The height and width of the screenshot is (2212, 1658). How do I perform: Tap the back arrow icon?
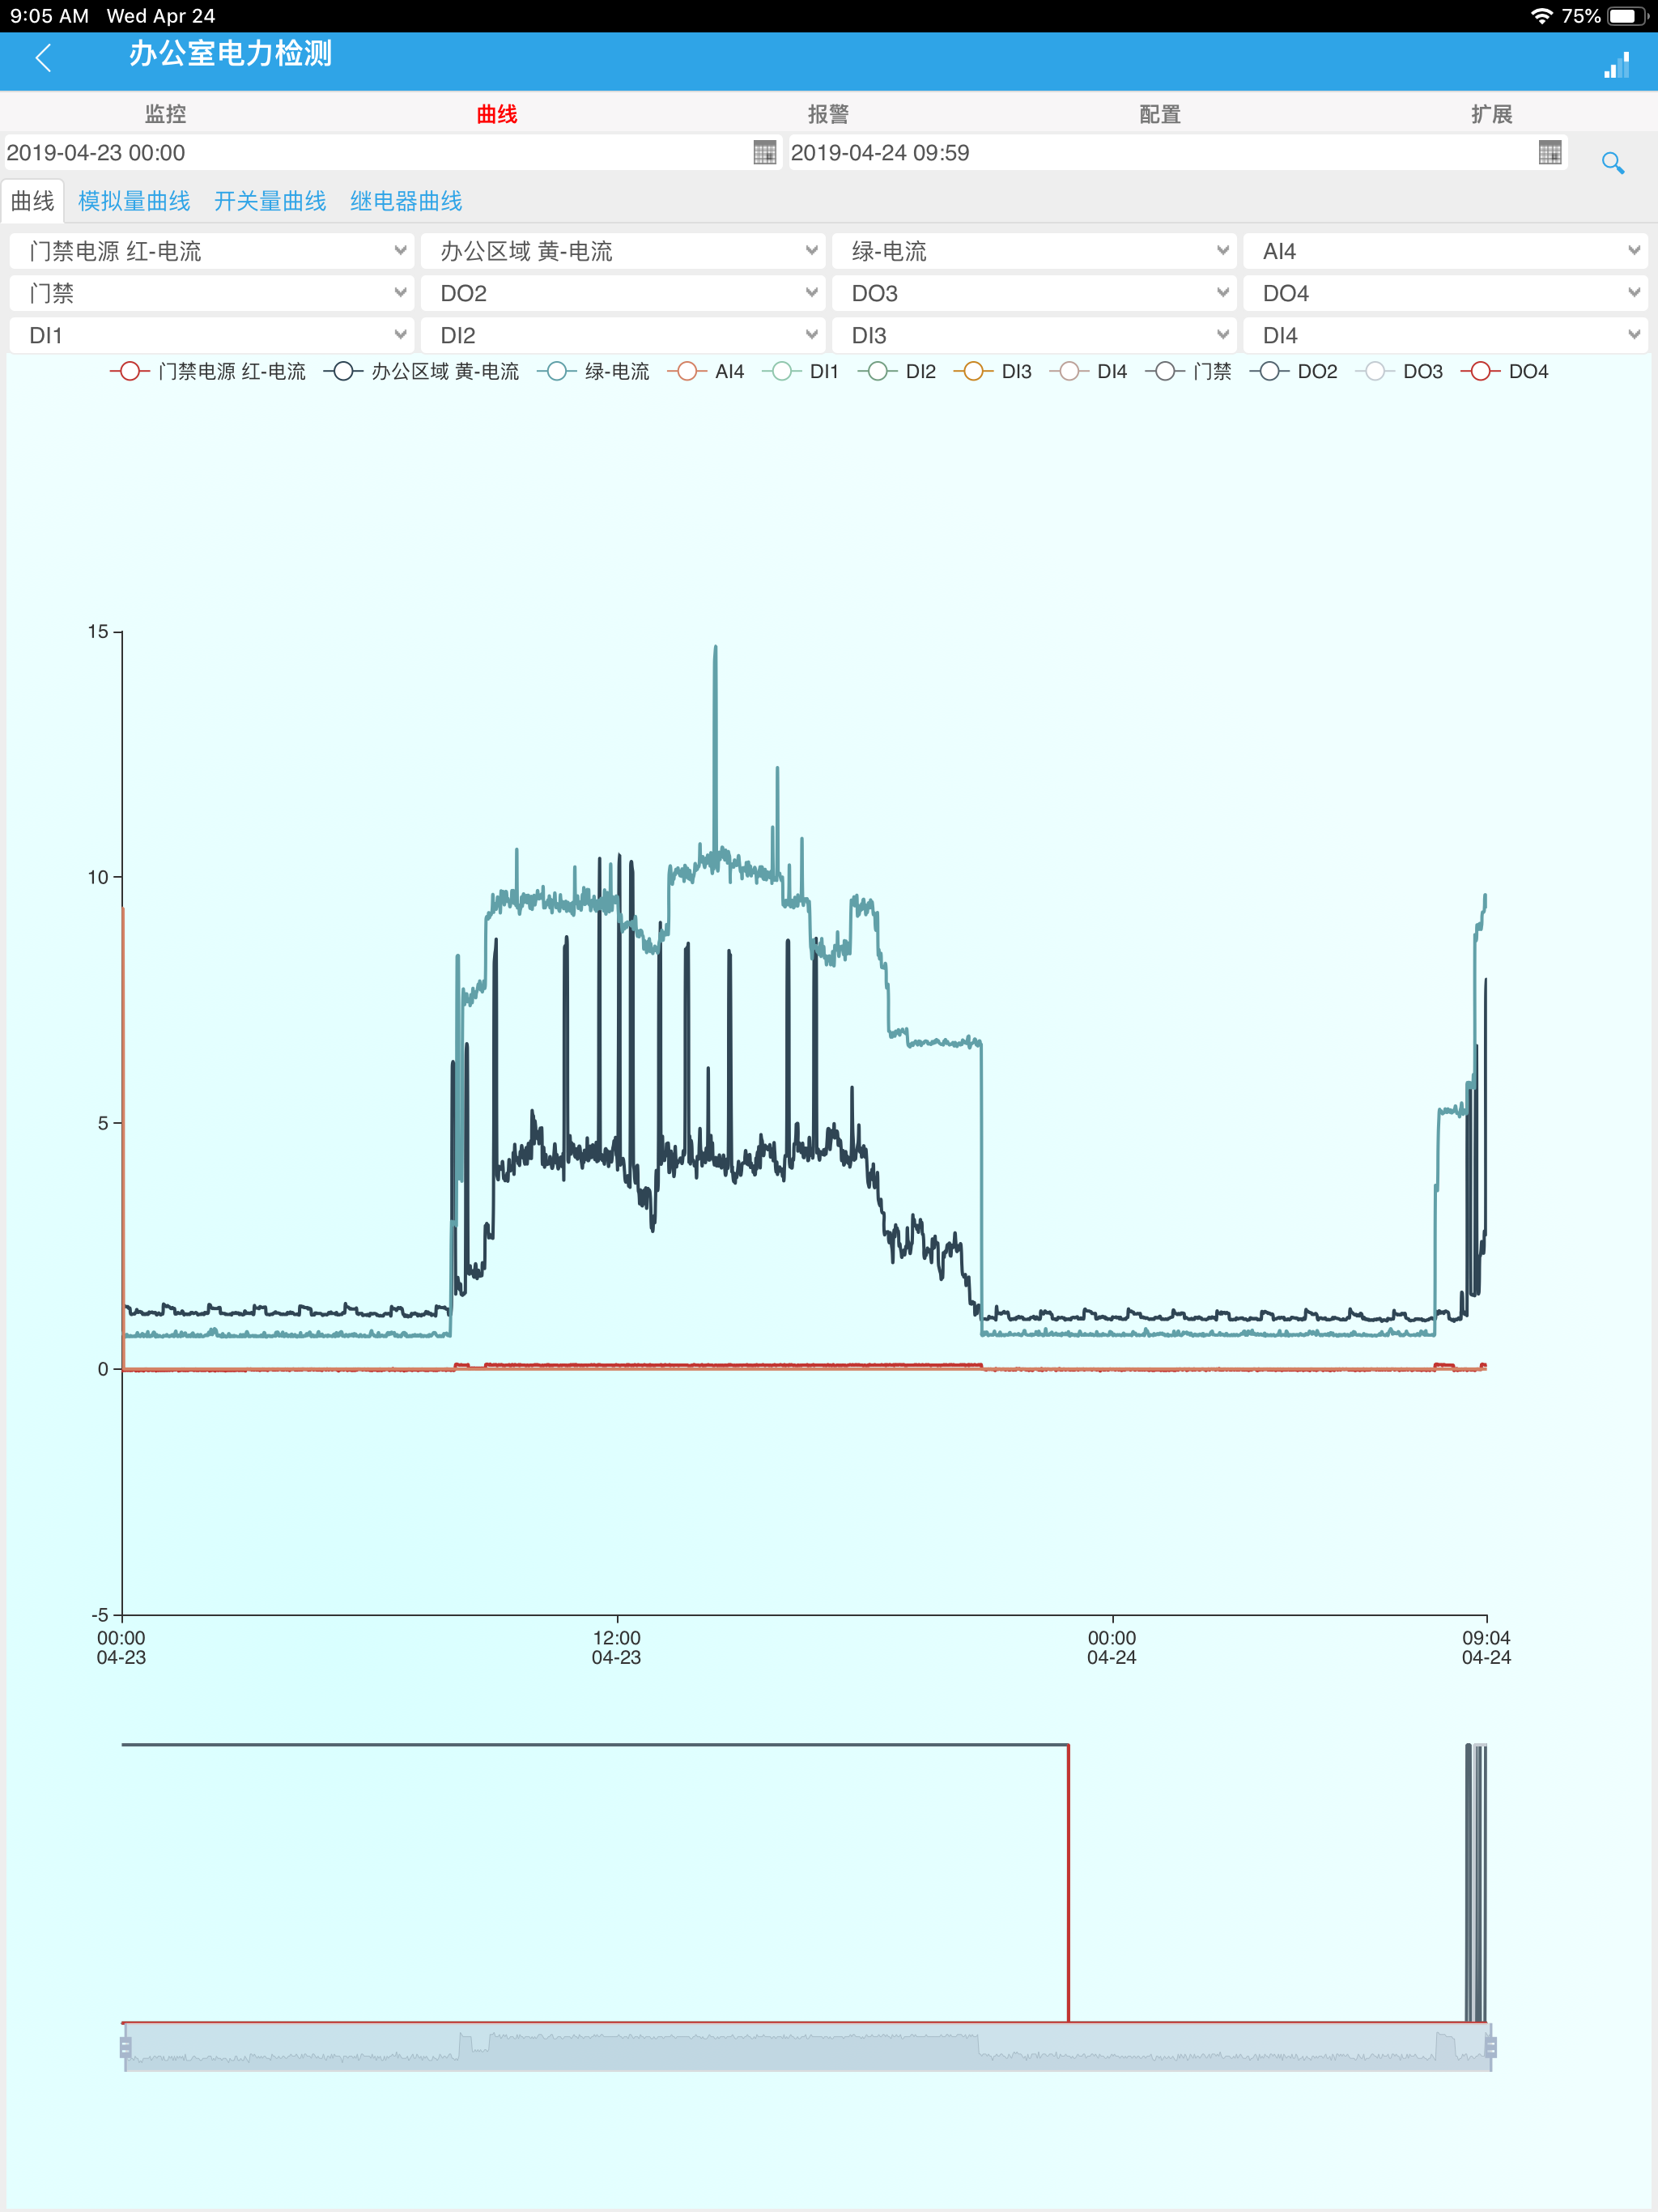43,58
